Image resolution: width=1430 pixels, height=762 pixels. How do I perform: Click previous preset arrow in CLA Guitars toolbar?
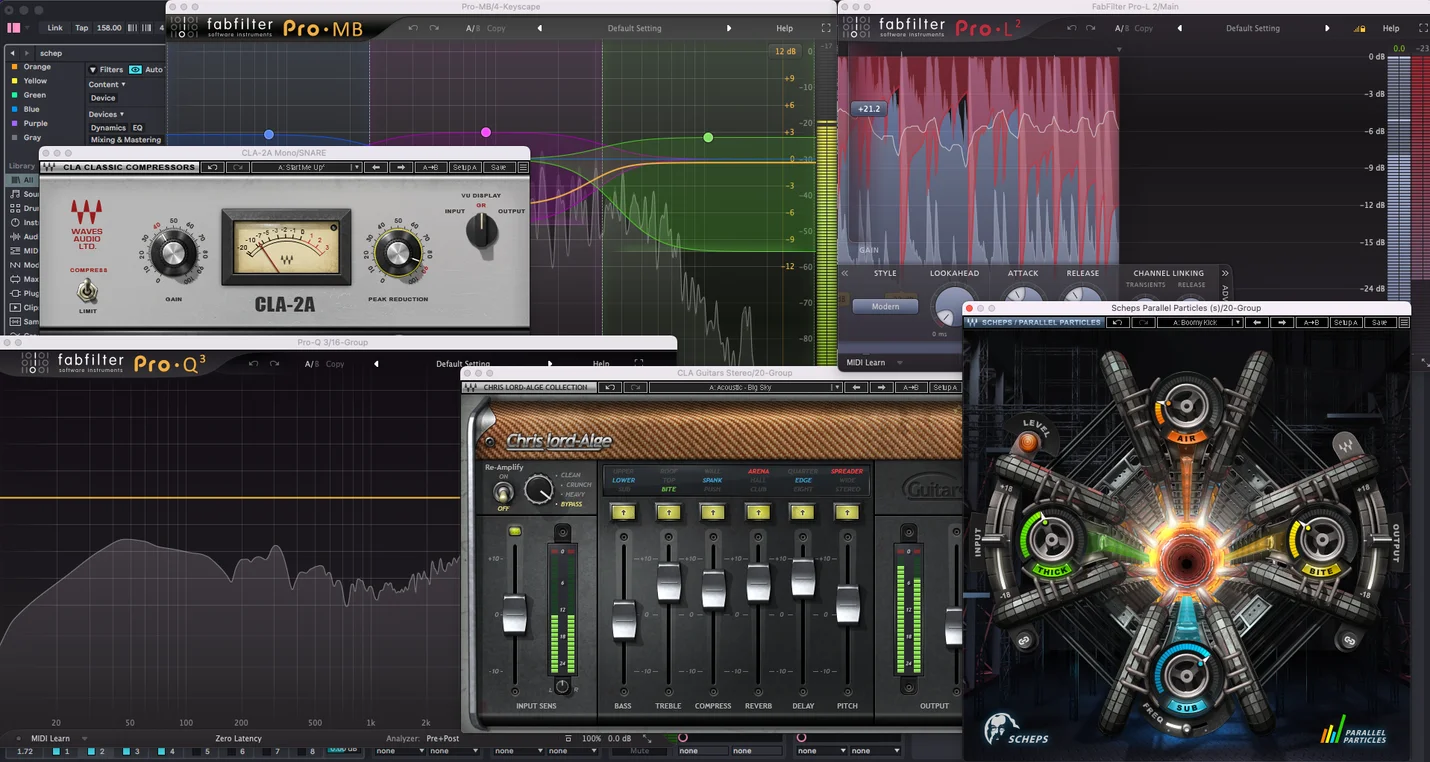(855, 387)
